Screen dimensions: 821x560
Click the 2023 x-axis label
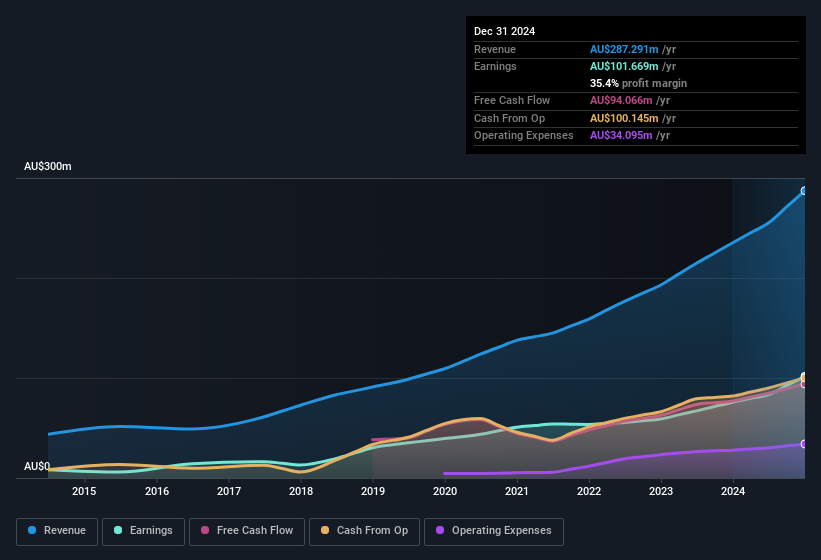(x=661, y=491)
